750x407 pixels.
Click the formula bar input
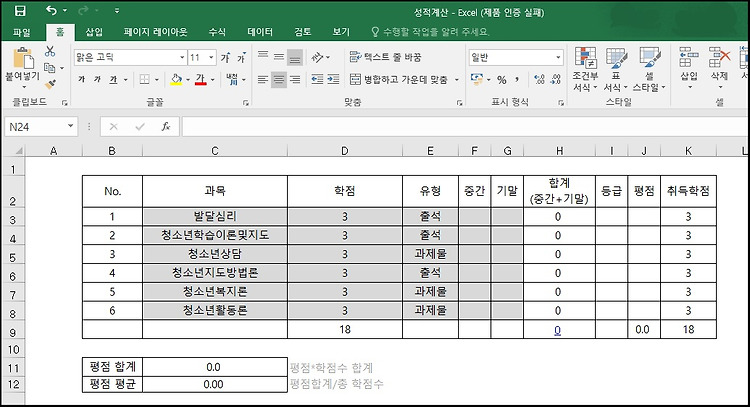464,127
